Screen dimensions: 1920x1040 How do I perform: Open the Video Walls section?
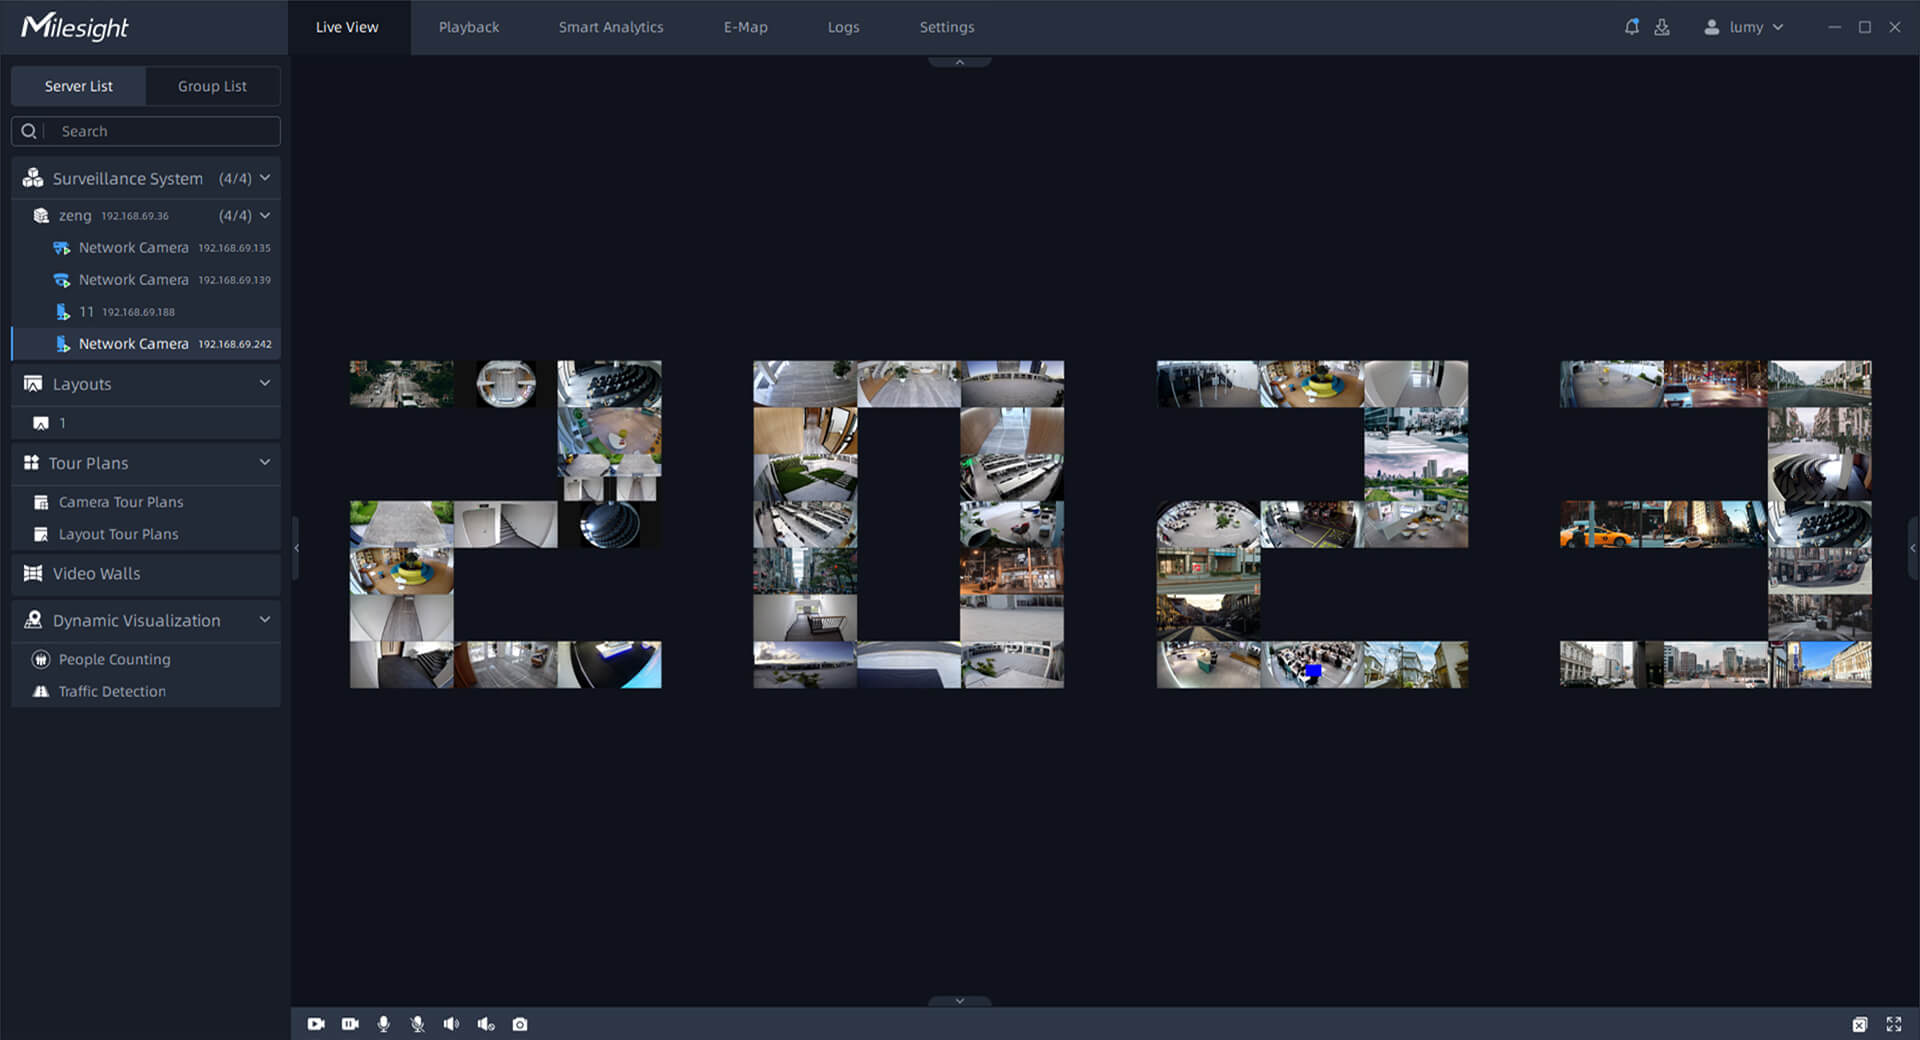[96, 573]
